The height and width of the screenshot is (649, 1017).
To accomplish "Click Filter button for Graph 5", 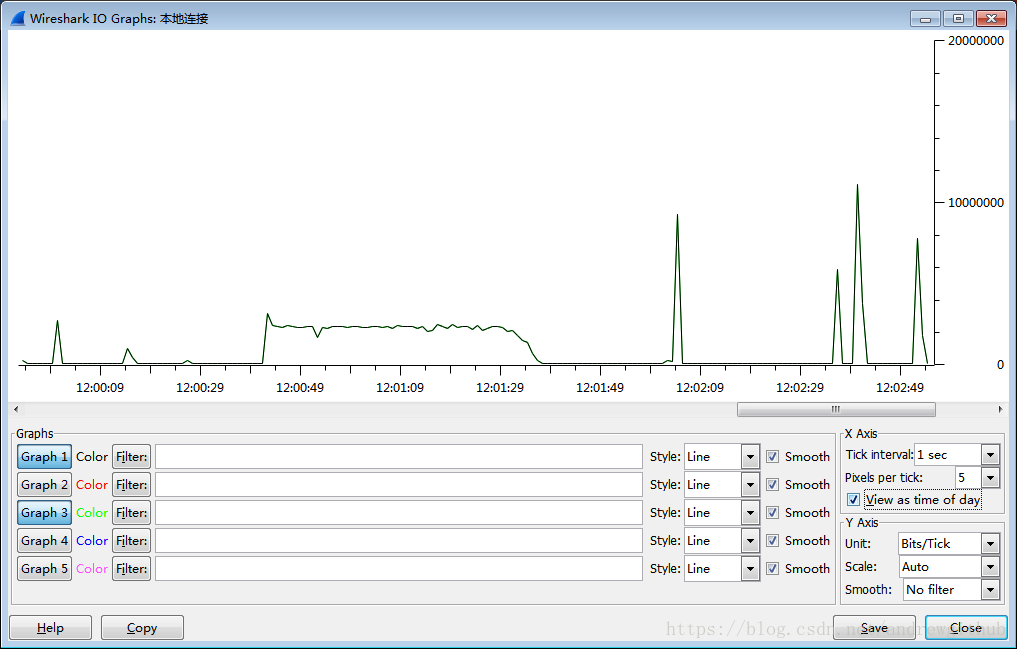I will (x=132, y=569).
